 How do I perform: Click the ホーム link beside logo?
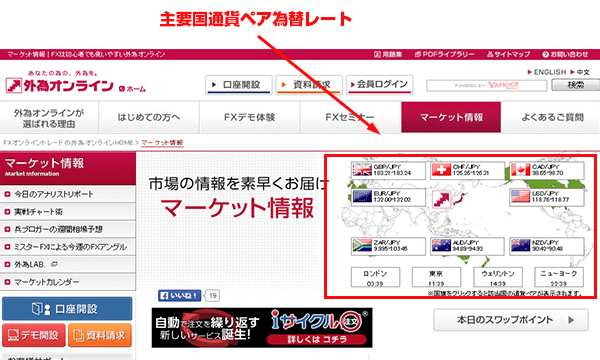click(x=132, y=89)
